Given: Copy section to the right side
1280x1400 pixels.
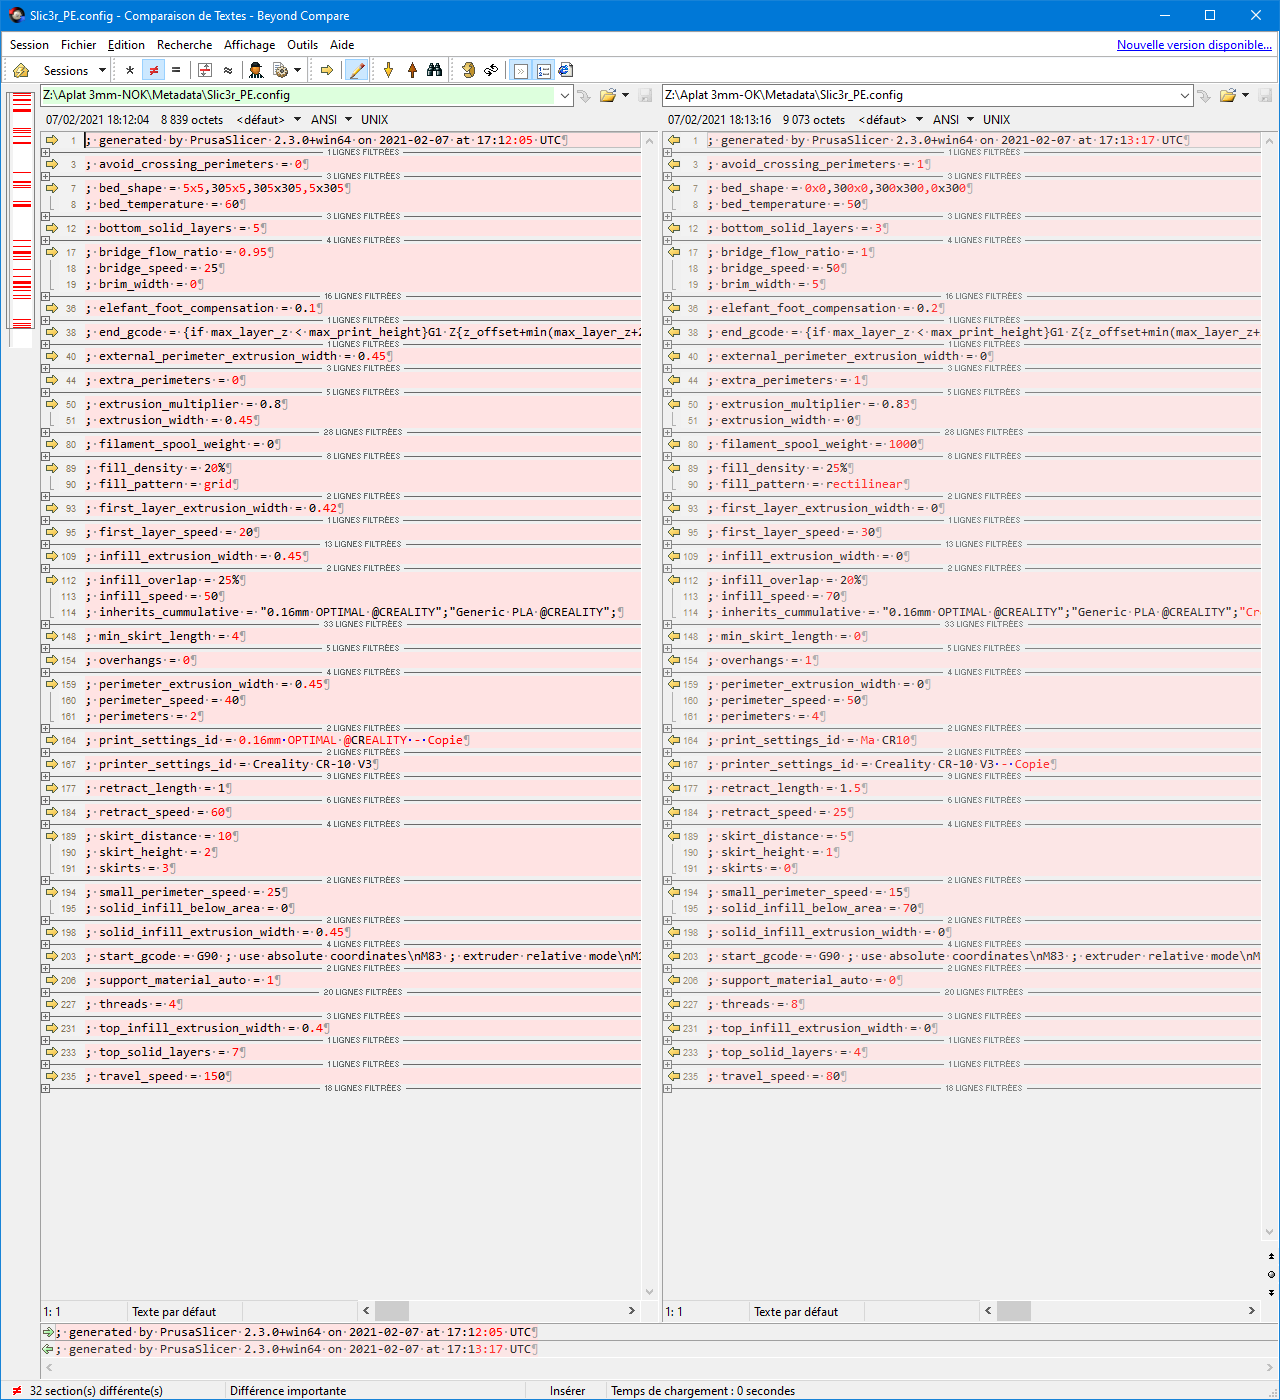Looking at the screenshot, I should pyautogui.click(x=327, y=70).
